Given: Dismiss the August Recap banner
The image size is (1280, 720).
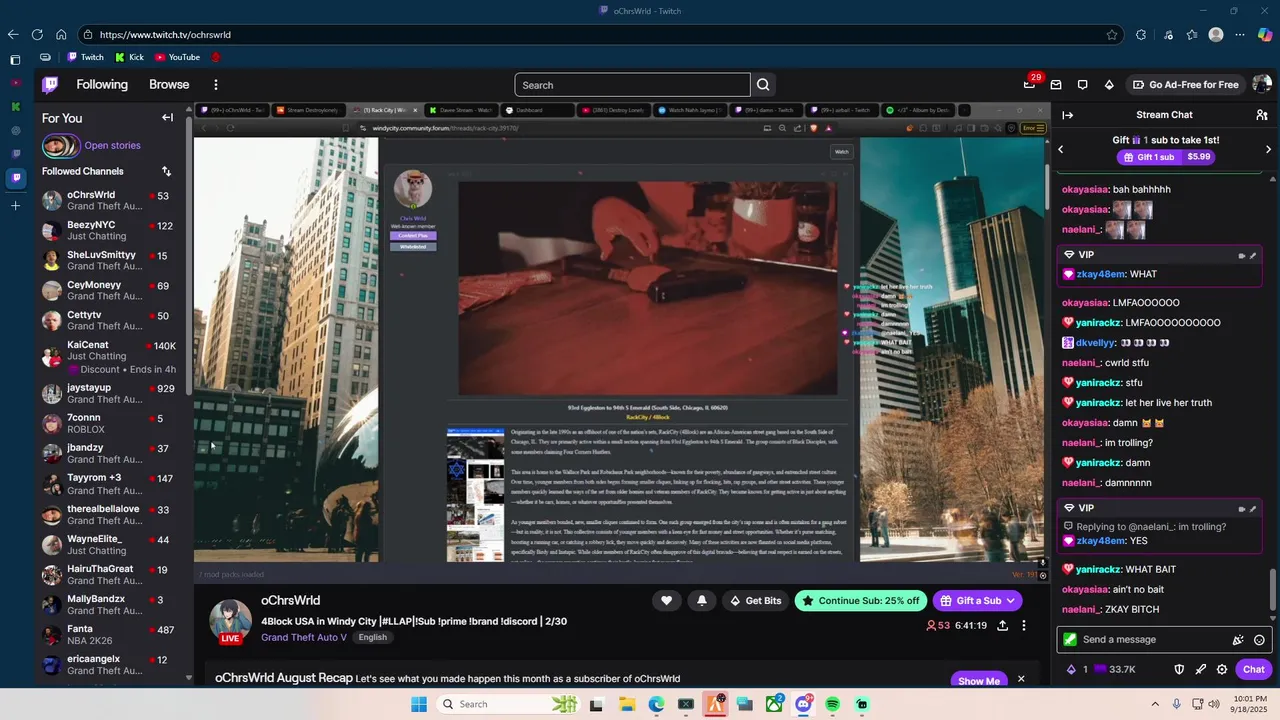Looking at the screenshot, I should pos(1021,679).
